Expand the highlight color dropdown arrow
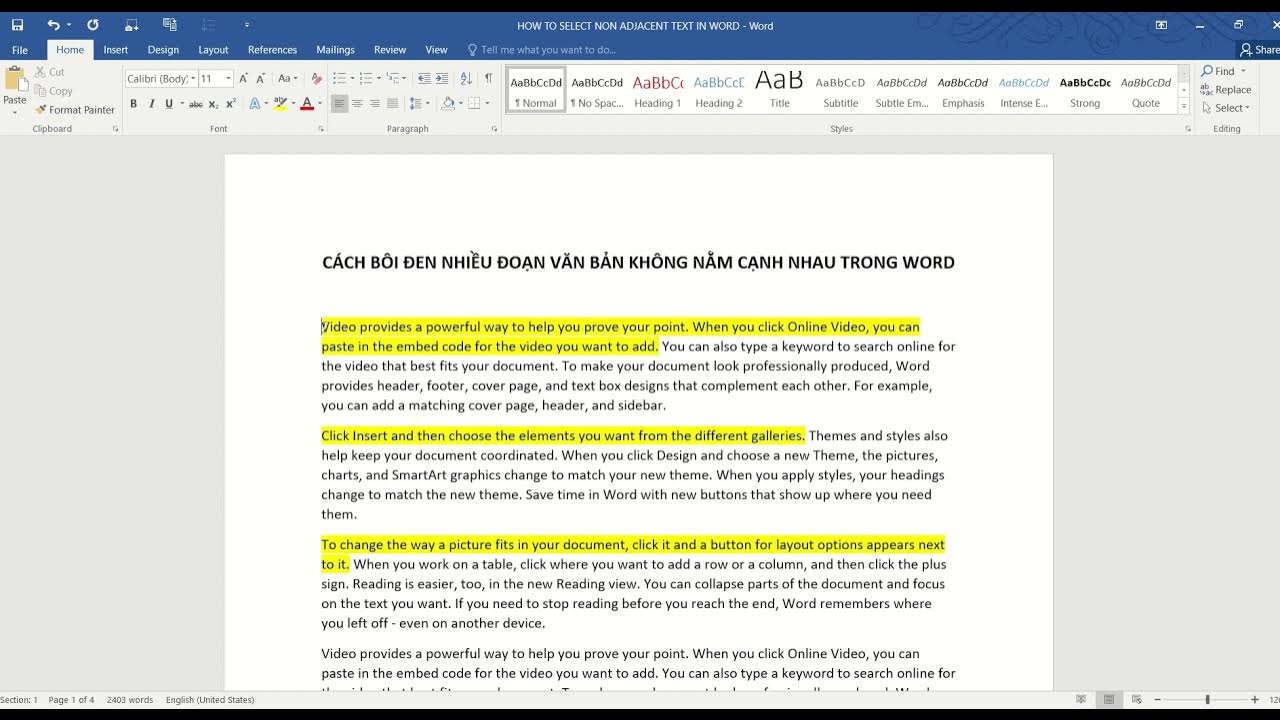Screen dimensions: 1280x720 tap(292, 104)
